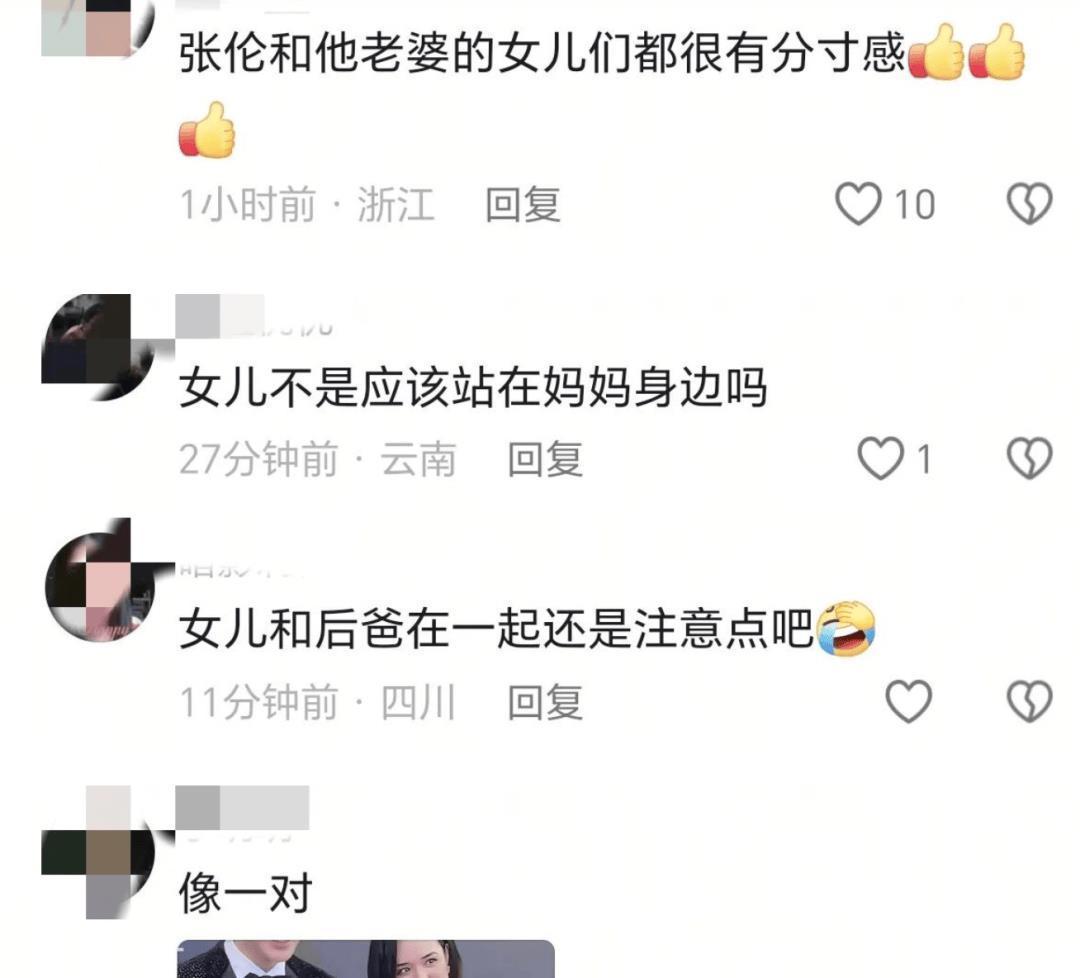This screenshot has height=978, width=1080.
Task: Like the Yunnan comment with 1 like
Action: [x=880, y=459]
